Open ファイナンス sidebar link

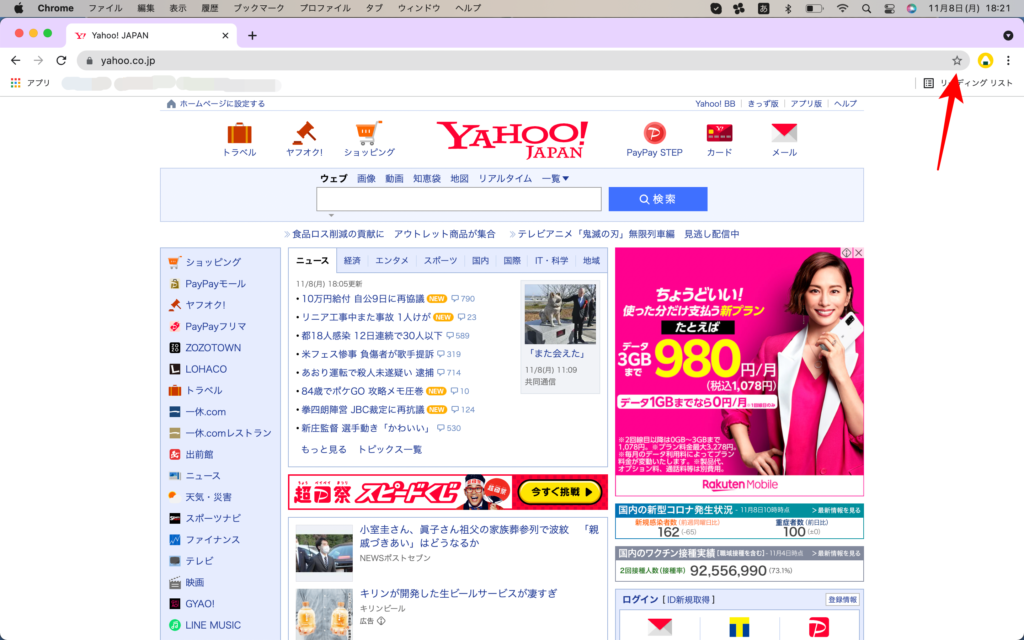click(212, 539)
